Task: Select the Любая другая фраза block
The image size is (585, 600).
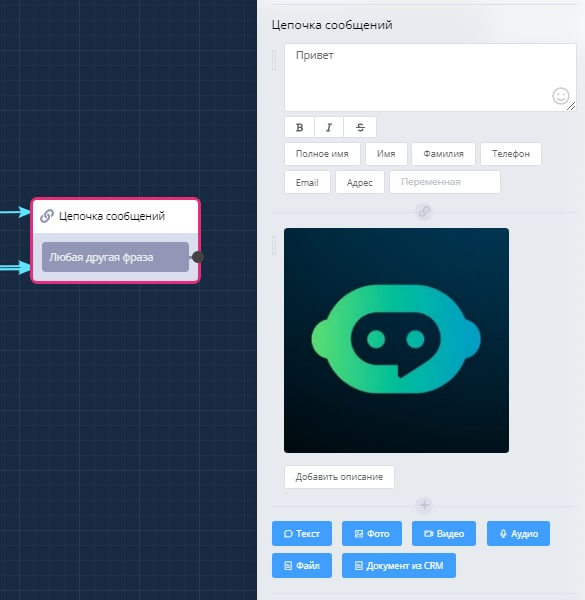Action: click(115, 257)
